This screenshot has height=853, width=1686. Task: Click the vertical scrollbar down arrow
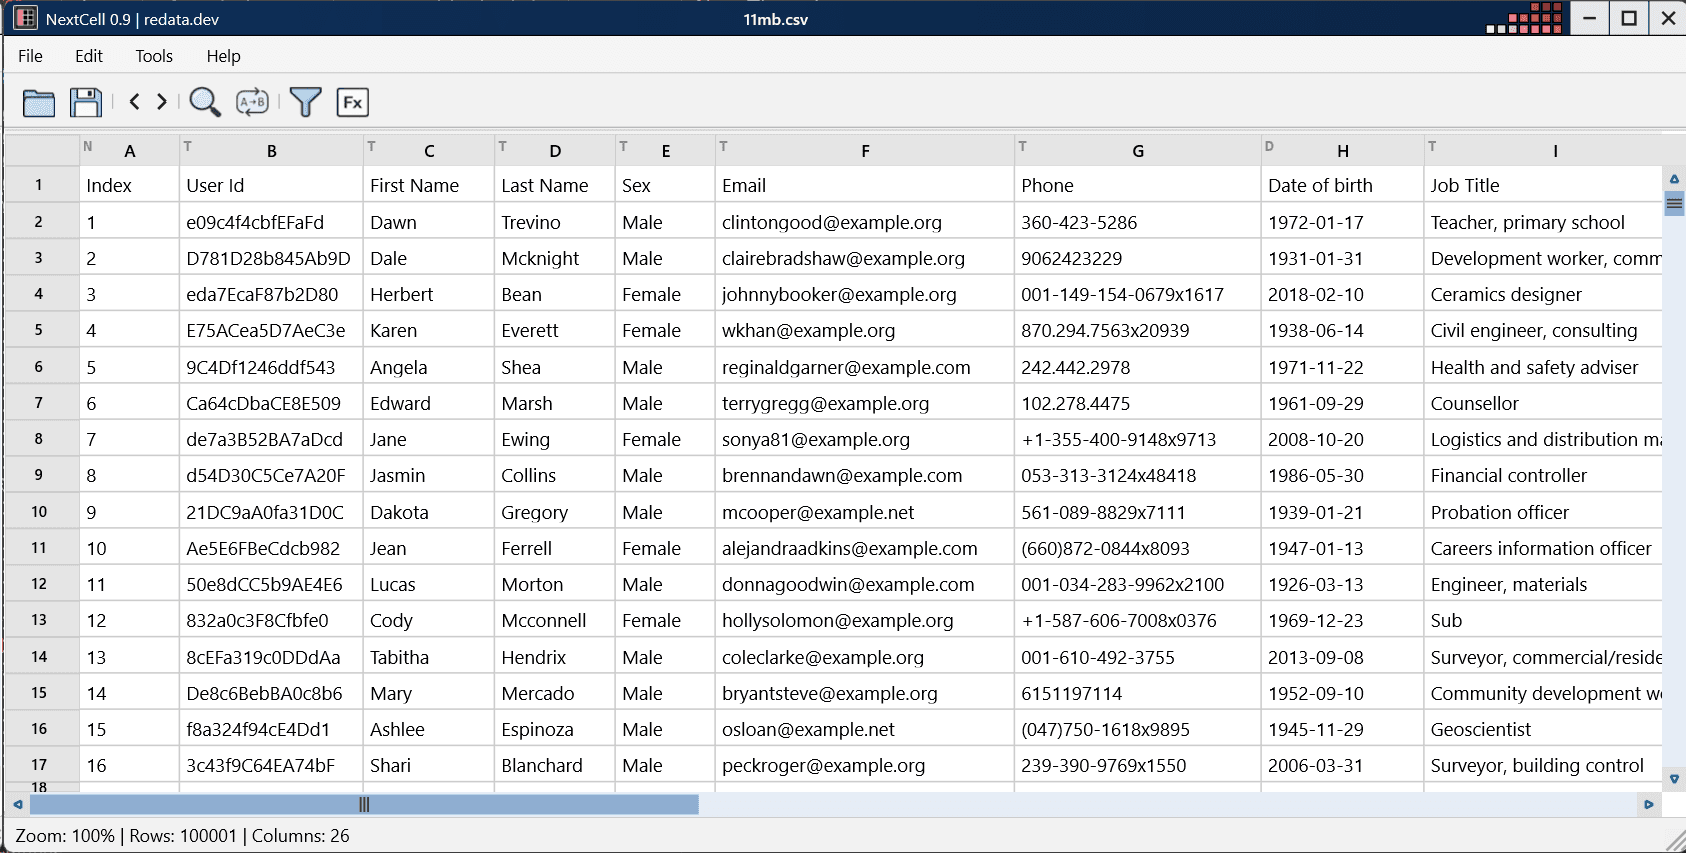click(x=1674, y=778)
